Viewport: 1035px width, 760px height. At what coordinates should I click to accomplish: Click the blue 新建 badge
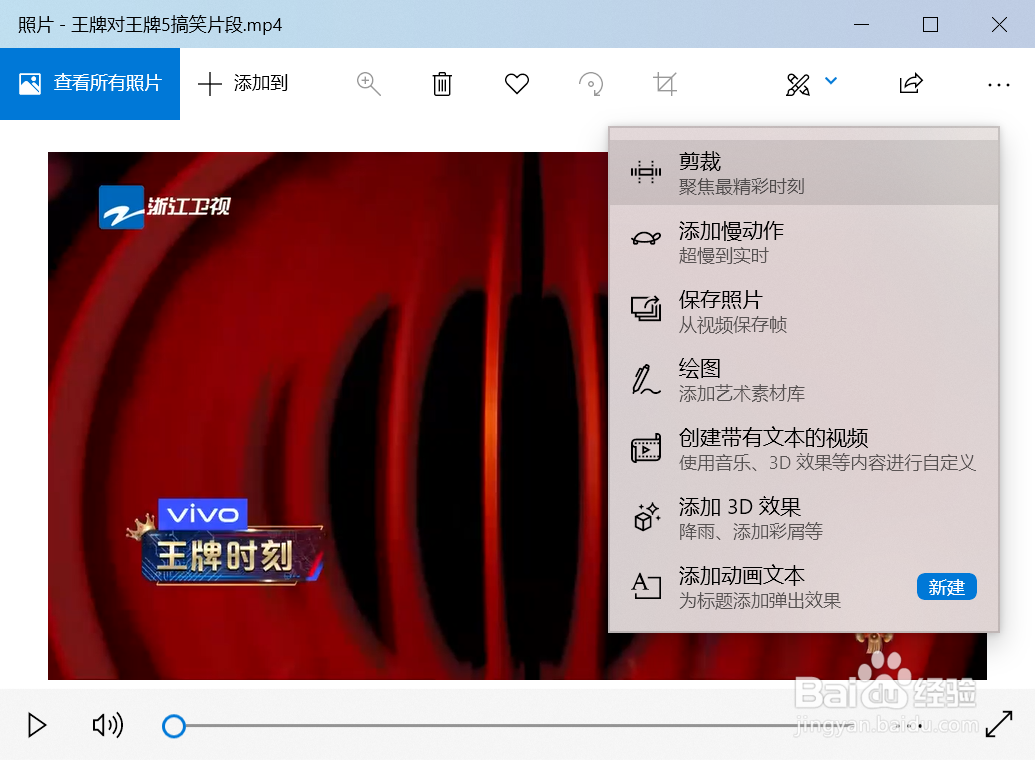(947, 587)
